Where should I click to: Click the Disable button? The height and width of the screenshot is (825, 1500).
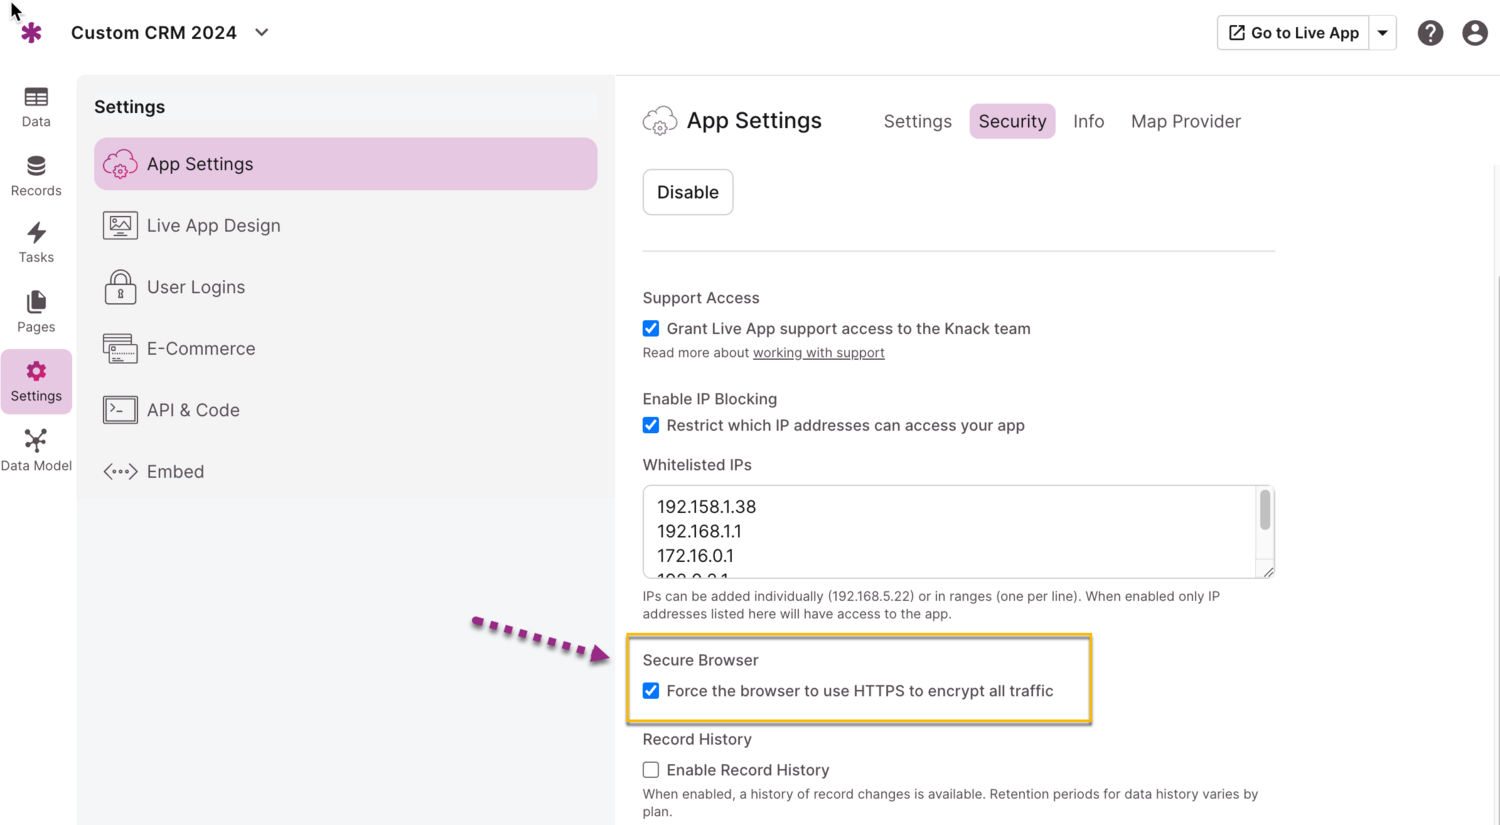688,192
